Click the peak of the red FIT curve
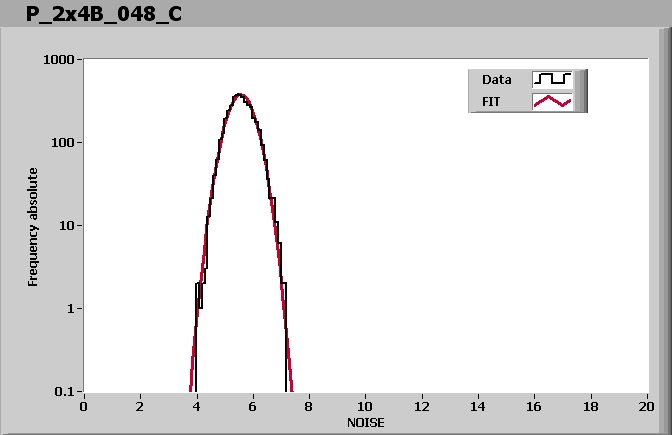 (x=240, y=95)
